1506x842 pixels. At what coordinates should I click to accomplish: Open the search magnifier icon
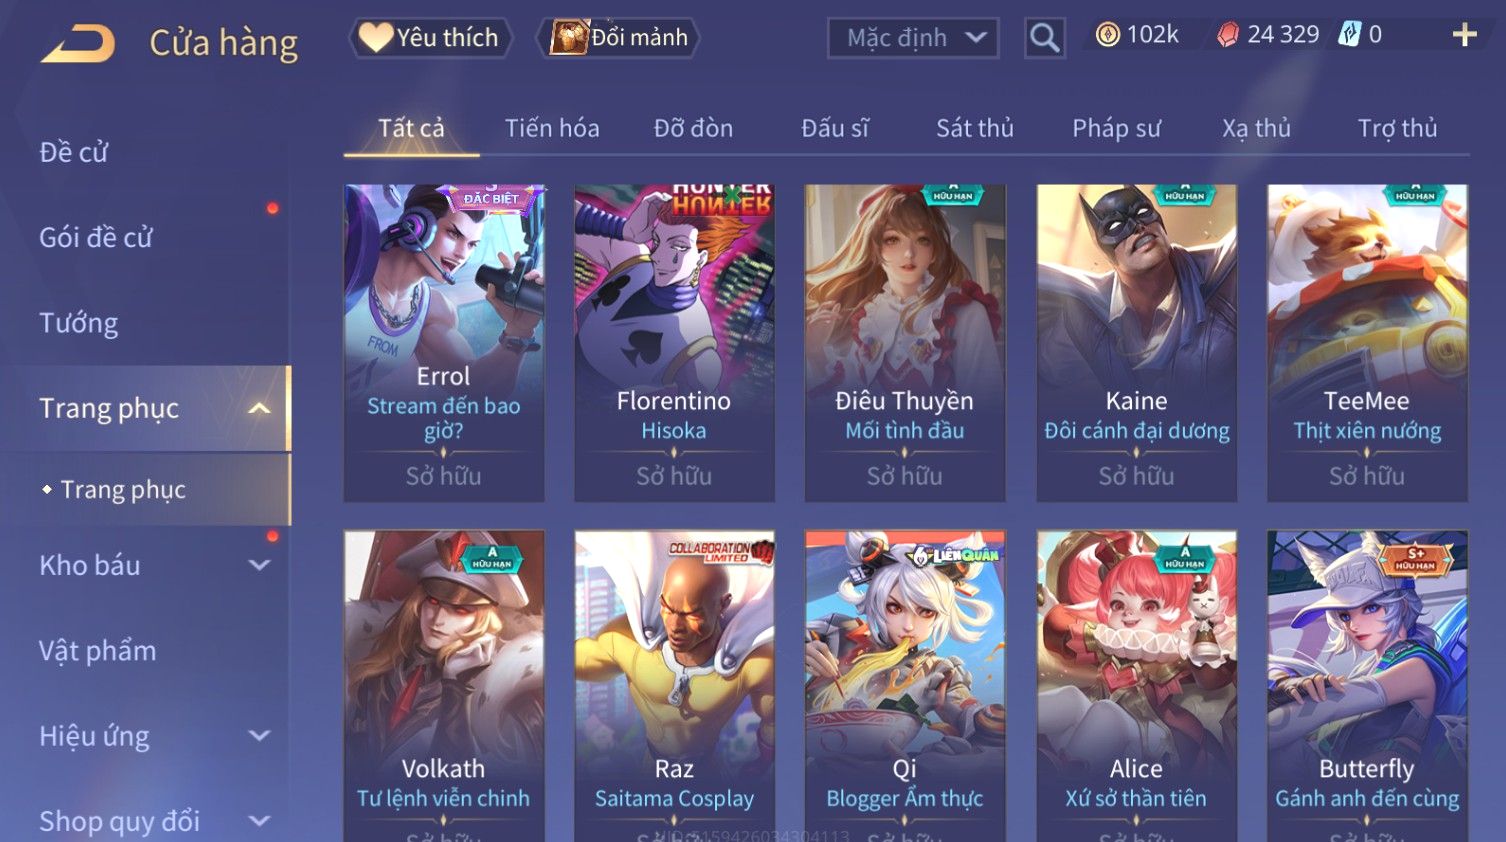click(x=1044, y=38)
